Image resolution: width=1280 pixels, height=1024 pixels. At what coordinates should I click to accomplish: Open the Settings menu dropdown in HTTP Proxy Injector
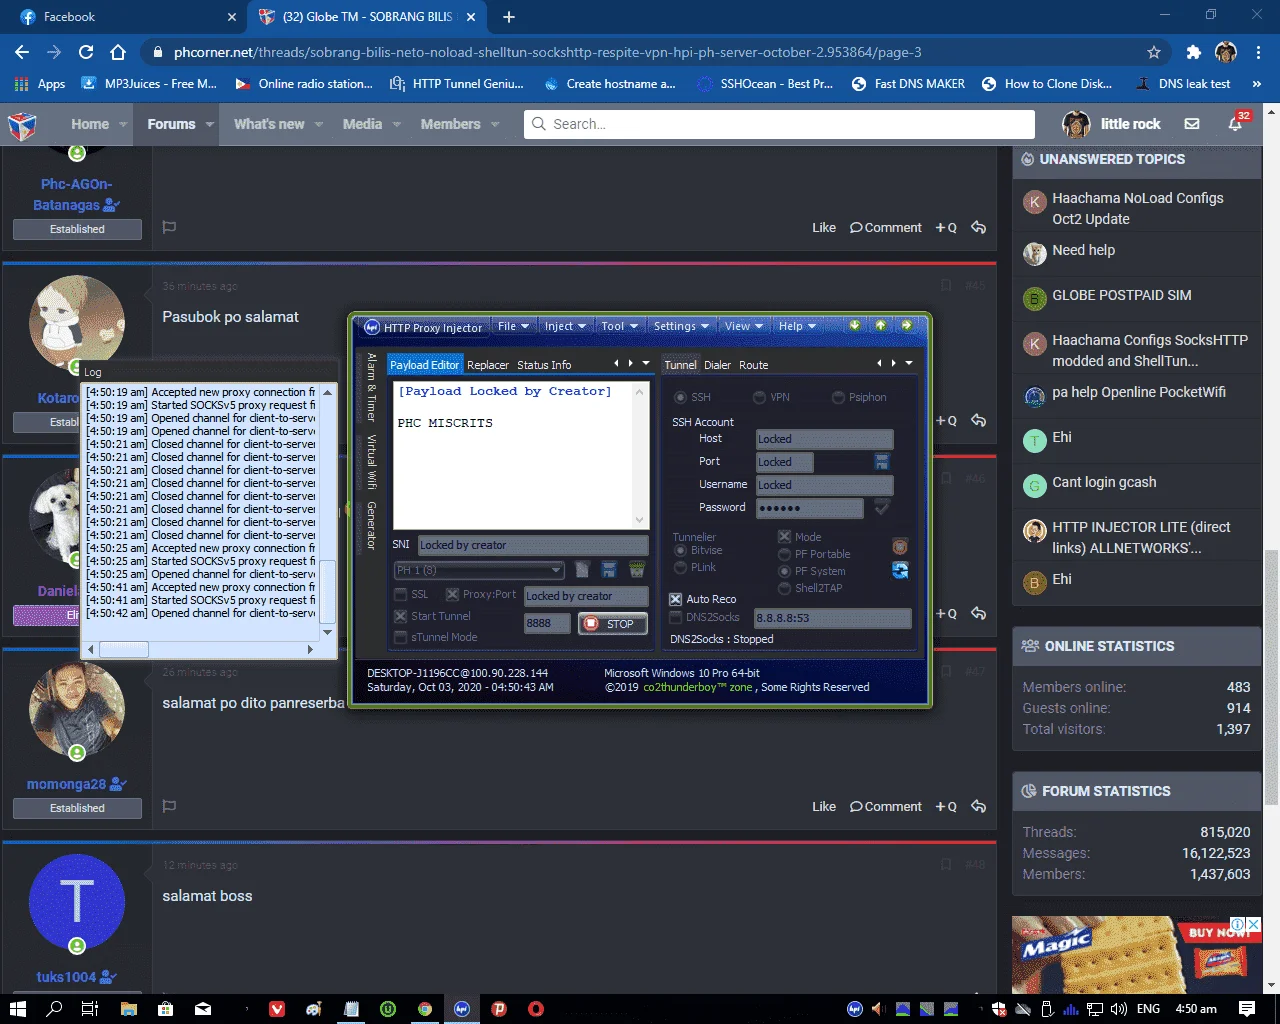coord(681,326)
